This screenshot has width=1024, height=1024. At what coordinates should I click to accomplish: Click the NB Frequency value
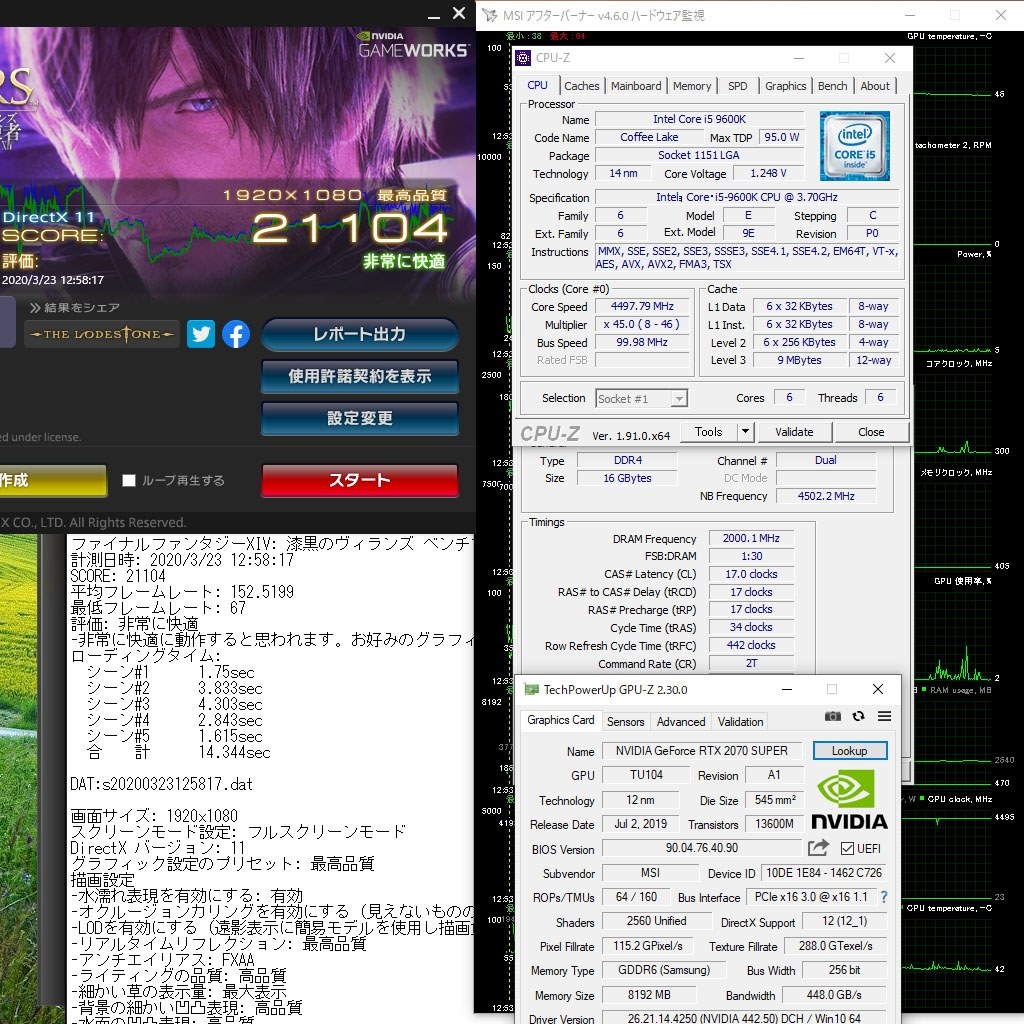click(x=826, y=496)
